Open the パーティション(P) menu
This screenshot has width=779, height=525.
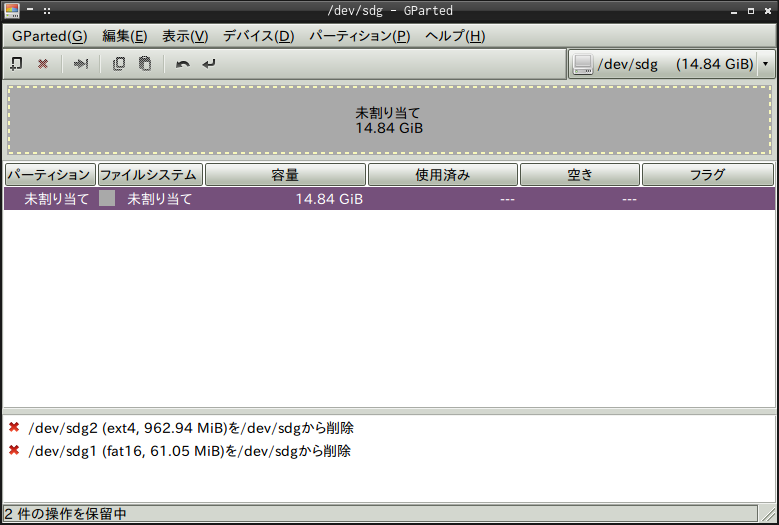[360, 36]
